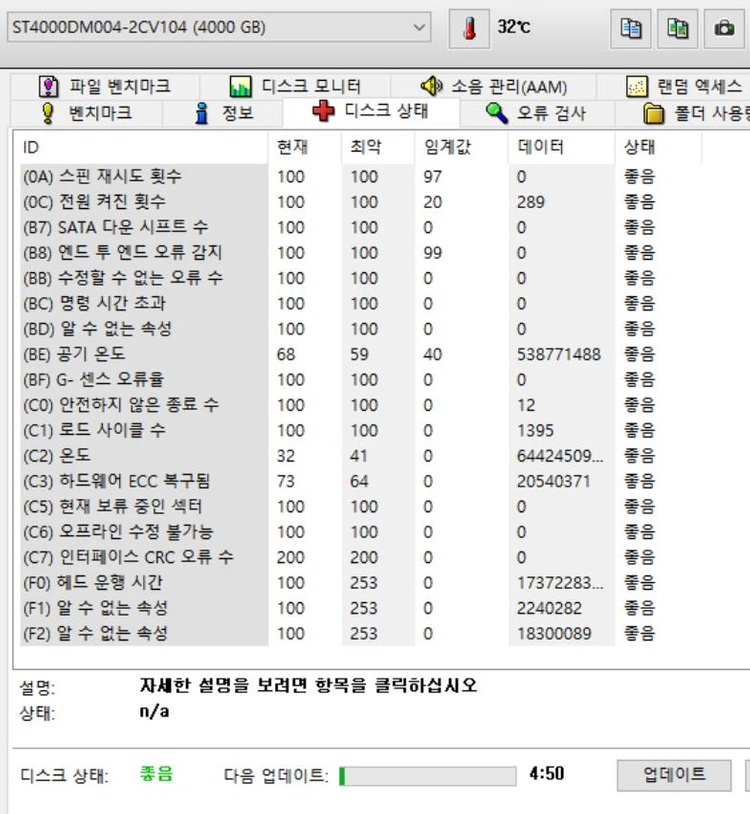Click the 랜덤 엑세스 scatter icon

(637, 87)
